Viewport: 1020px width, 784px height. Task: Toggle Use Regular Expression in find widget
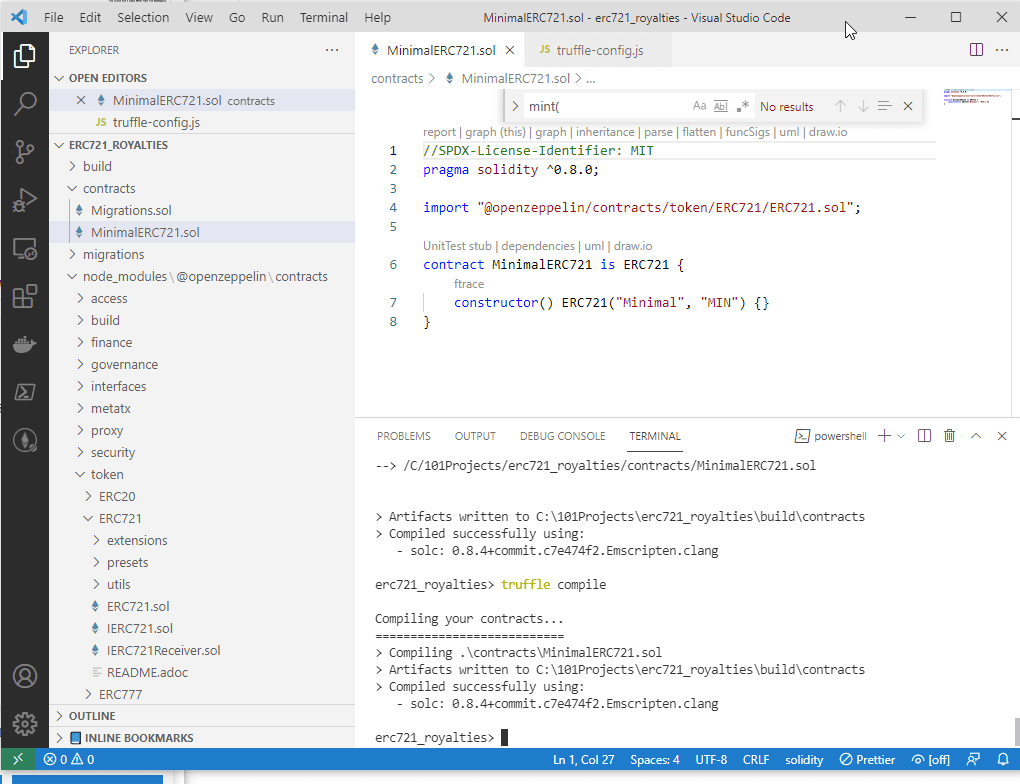[743, 106]
